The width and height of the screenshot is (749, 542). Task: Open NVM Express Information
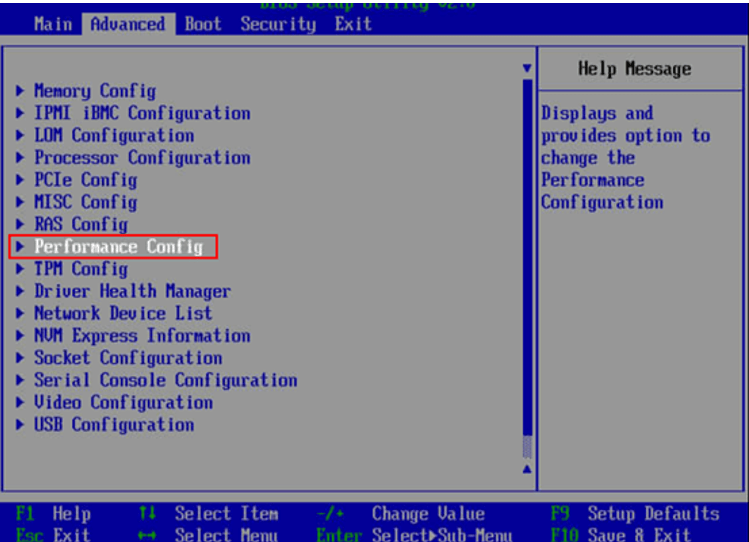[x=142, y=336]
